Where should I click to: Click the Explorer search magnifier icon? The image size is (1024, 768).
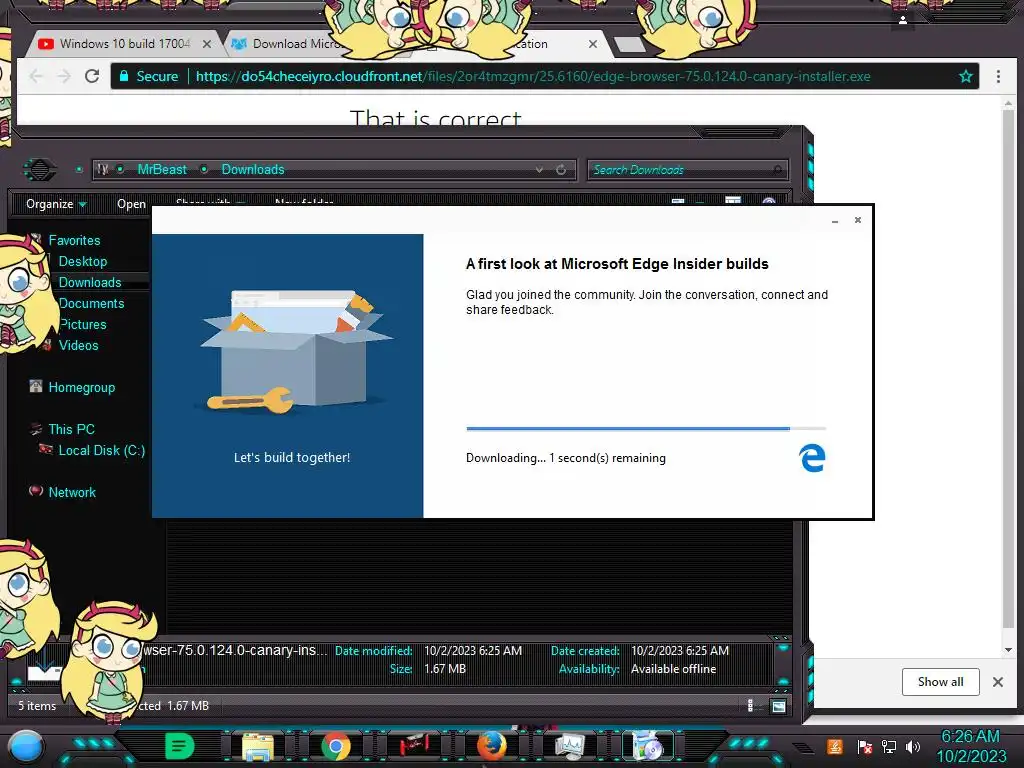pos(777,170)
